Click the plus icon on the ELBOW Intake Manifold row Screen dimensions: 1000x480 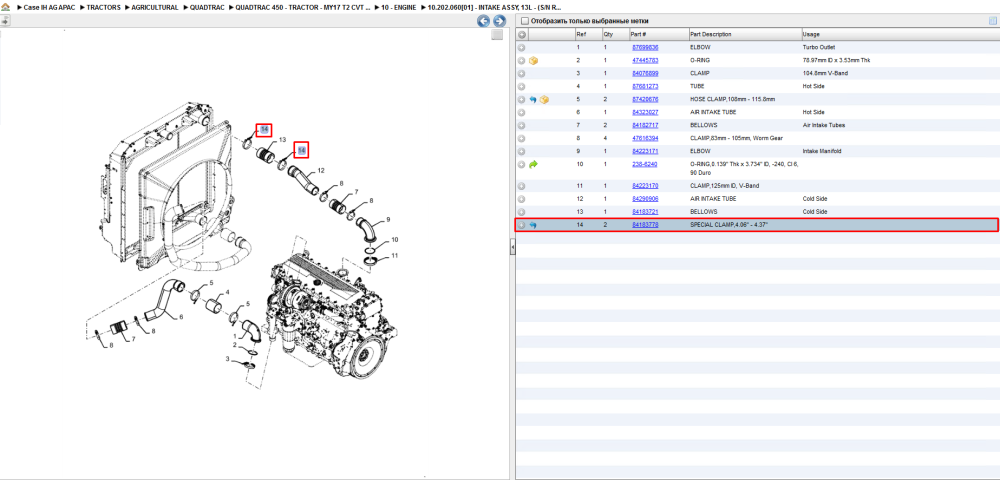tap(522, 151)
